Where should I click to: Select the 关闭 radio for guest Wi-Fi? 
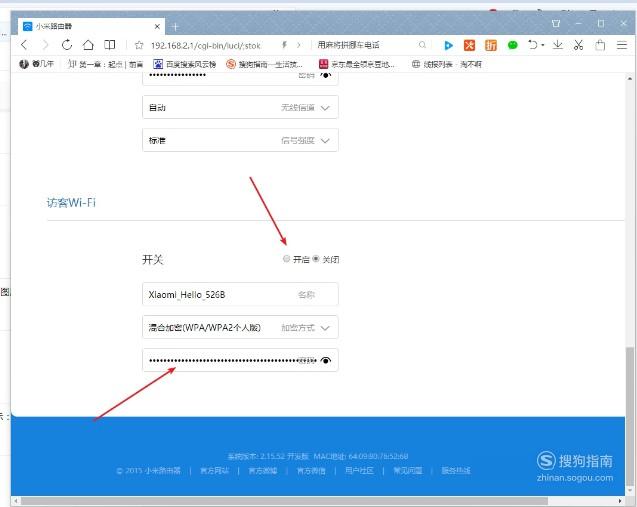[x=316, y=259]
